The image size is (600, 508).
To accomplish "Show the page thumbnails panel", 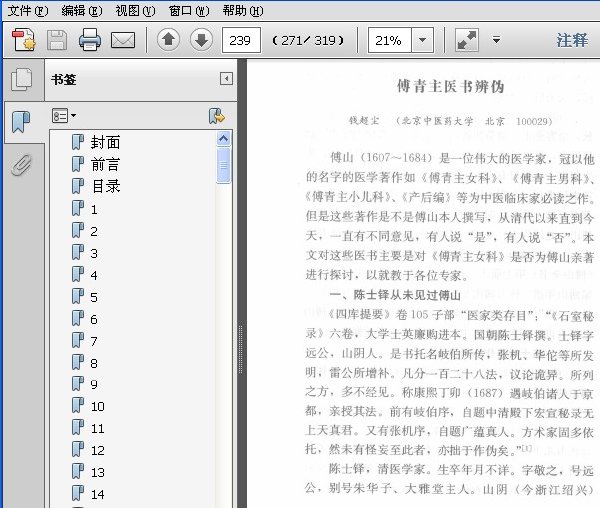I will [22, 80].
